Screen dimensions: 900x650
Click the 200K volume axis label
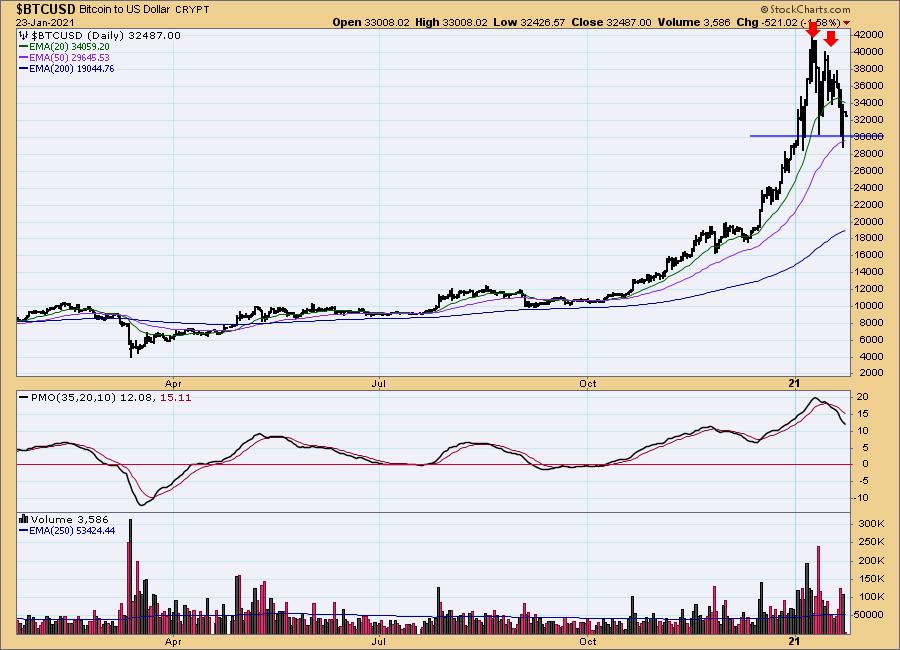click(x=871, y=560)
